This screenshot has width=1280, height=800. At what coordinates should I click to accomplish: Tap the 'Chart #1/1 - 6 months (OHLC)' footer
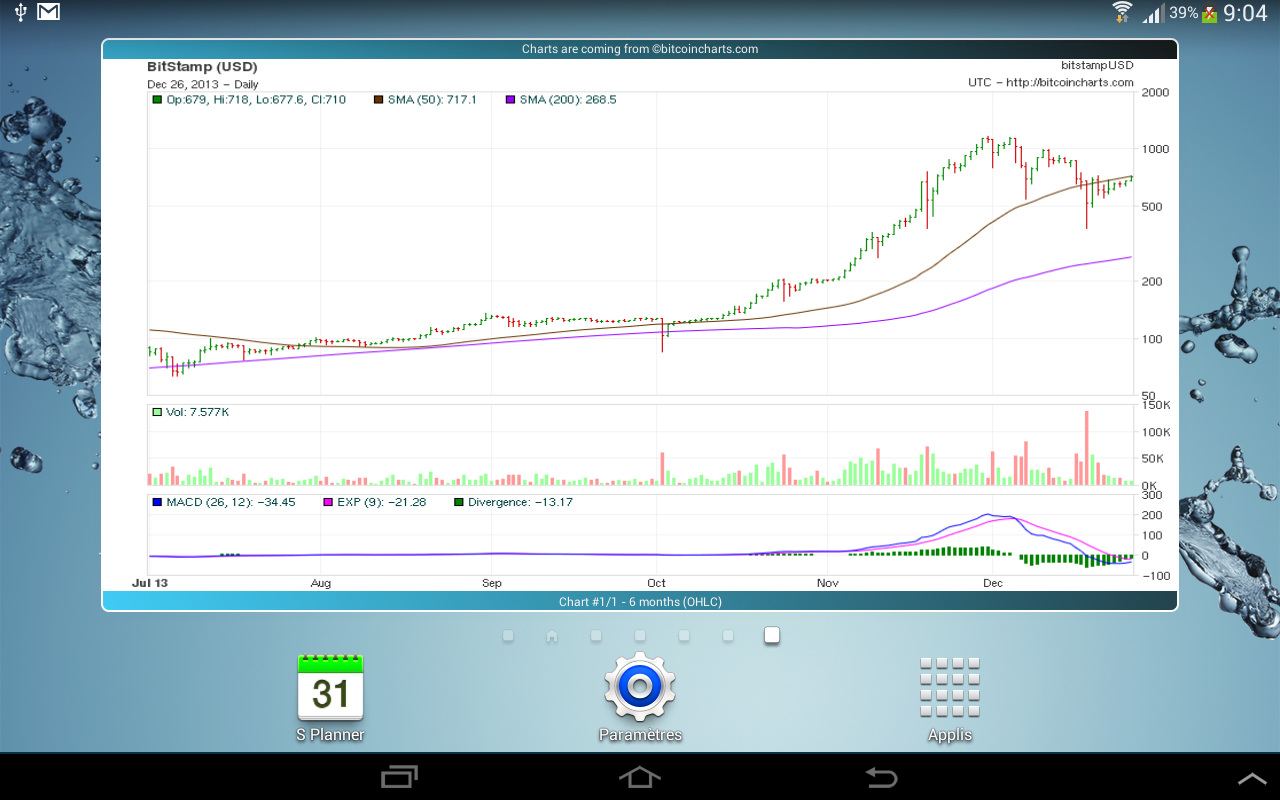tap(640, 601)
